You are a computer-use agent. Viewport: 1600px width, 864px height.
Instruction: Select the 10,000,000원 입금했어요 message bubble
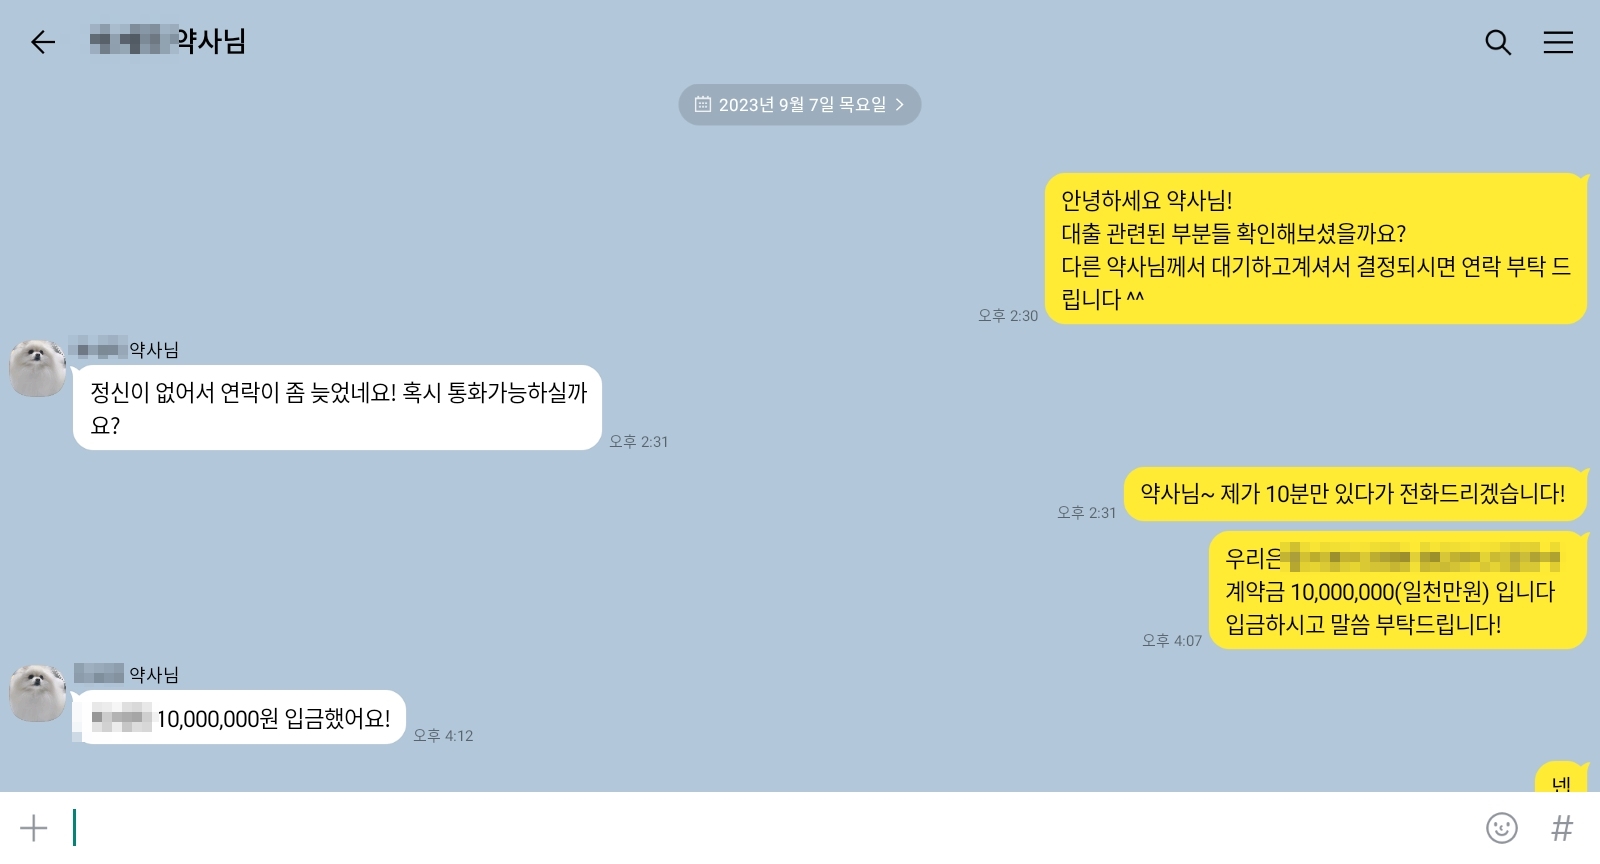[240, 718]
